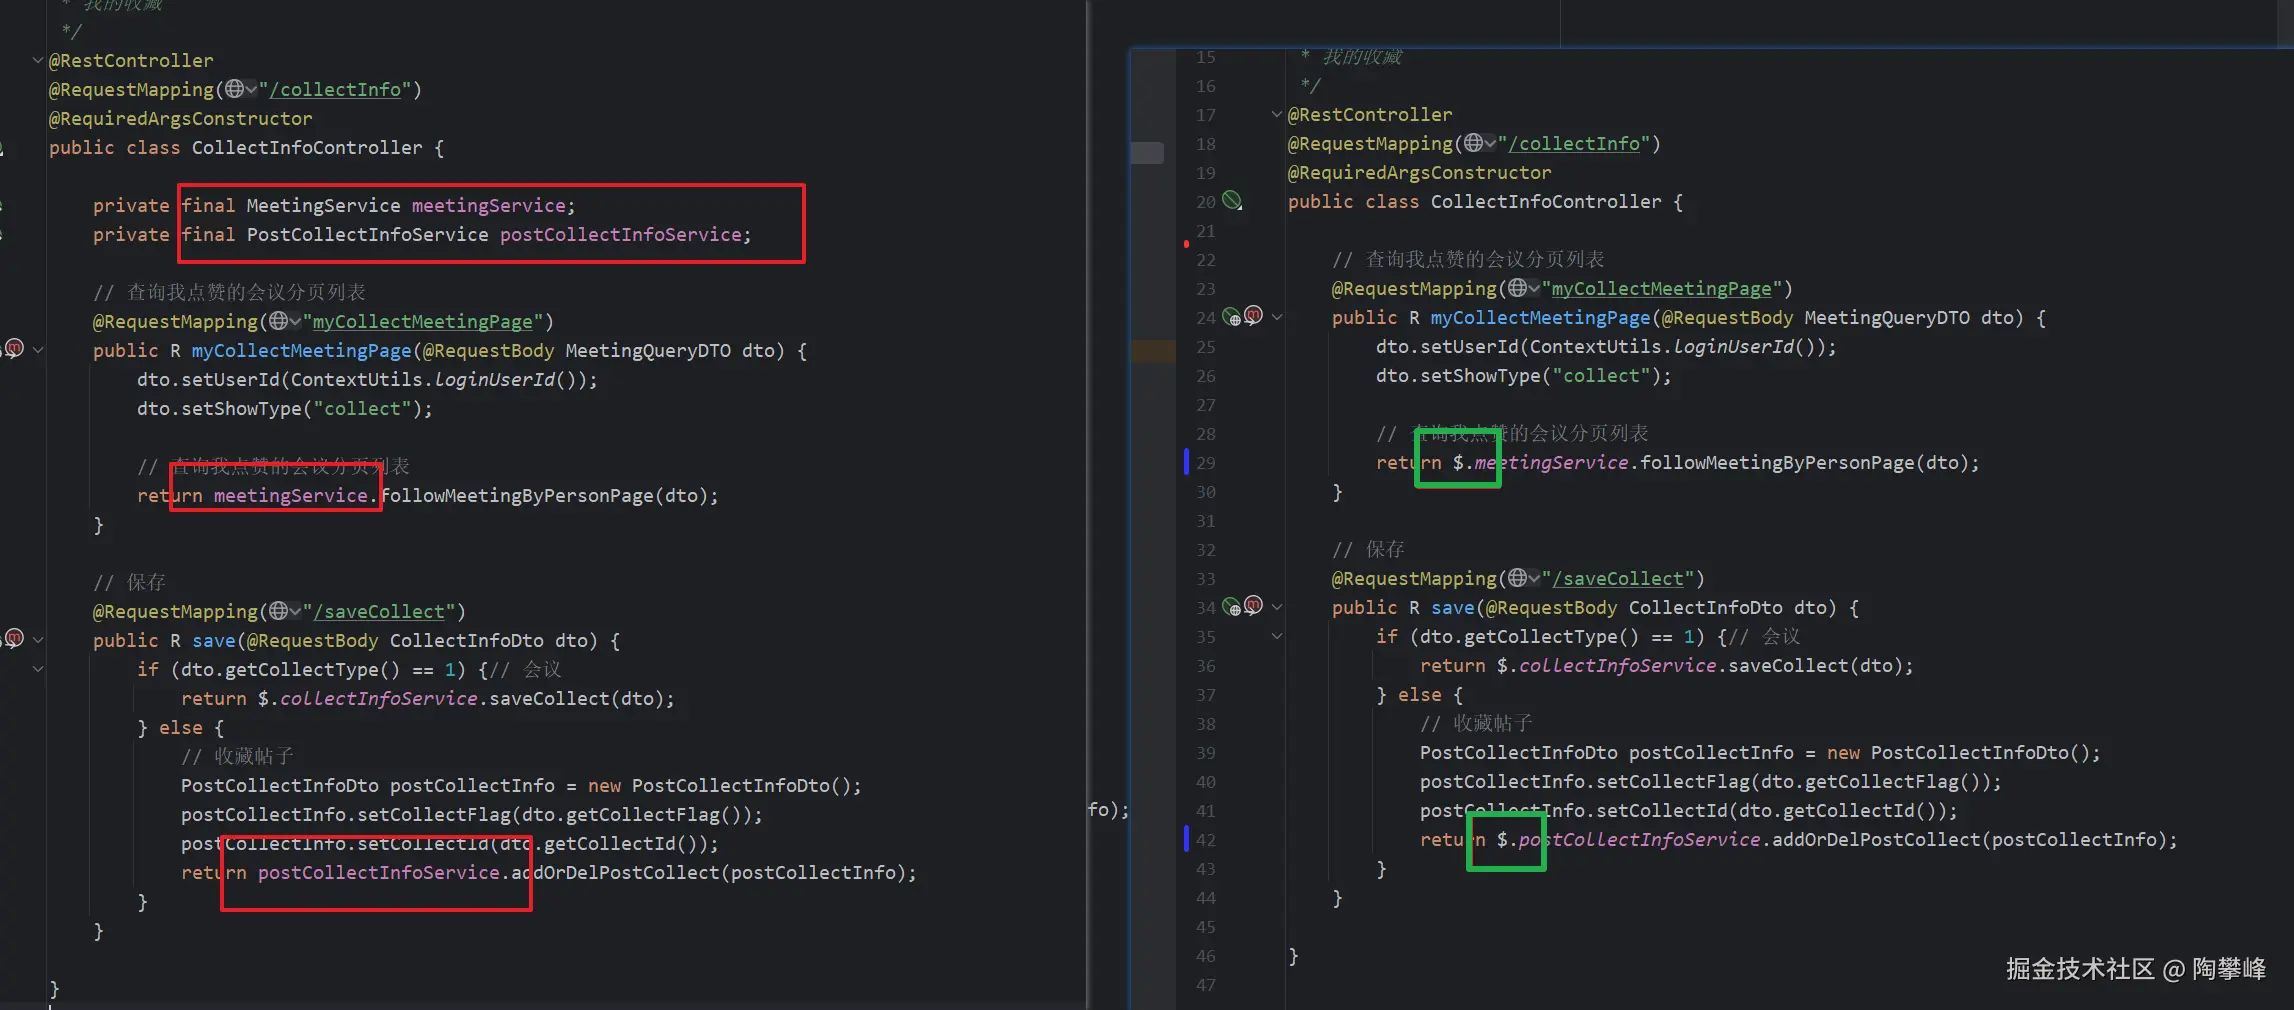Collapse fold arrow on line 35 right editor
This screenshot has height=1010, width=2294.
1277,636
